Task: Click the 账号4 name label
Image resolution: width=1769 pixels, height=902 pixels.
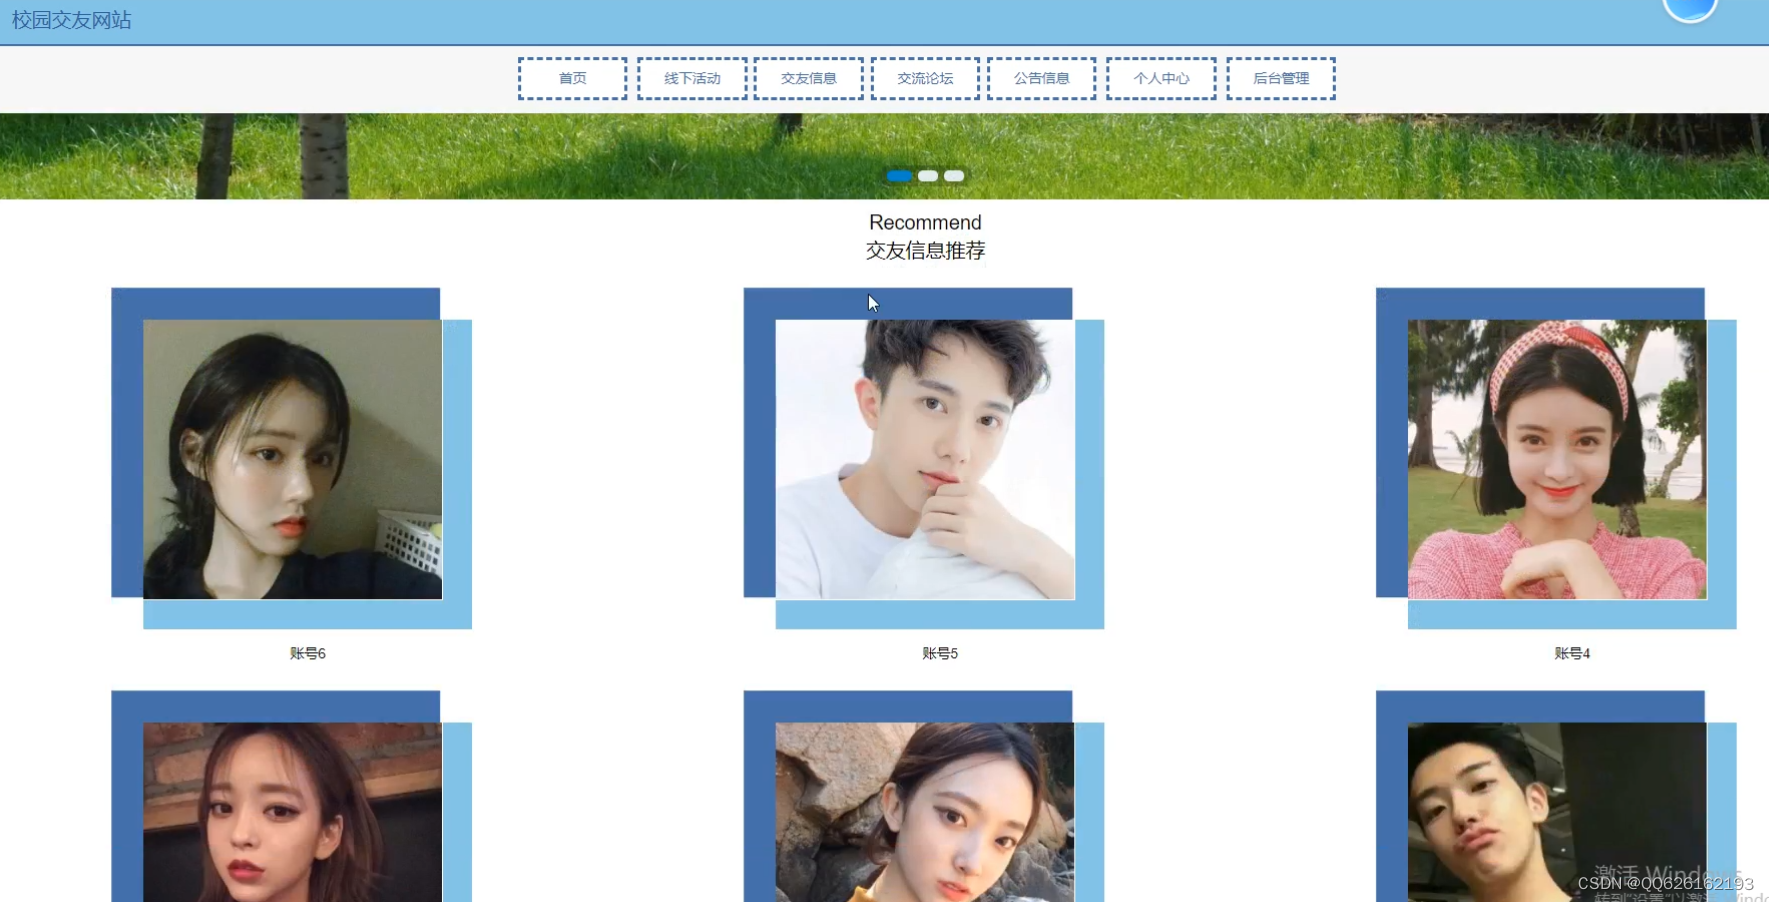Action: click(x=1572, y=653)
